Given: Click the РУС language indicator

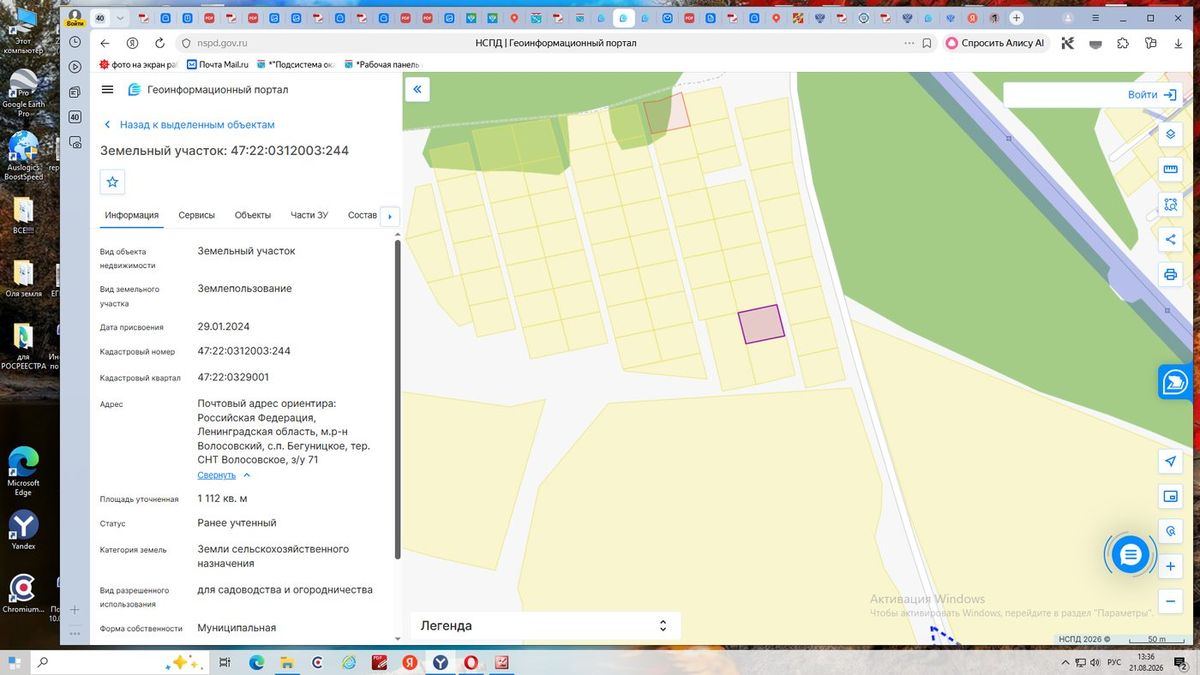Looking at the screenshot, I should click(1114, 662).
